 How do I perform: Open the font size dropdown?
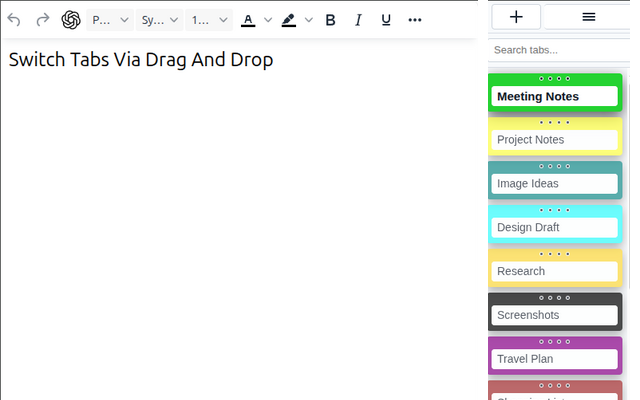(x=209, y=20)
